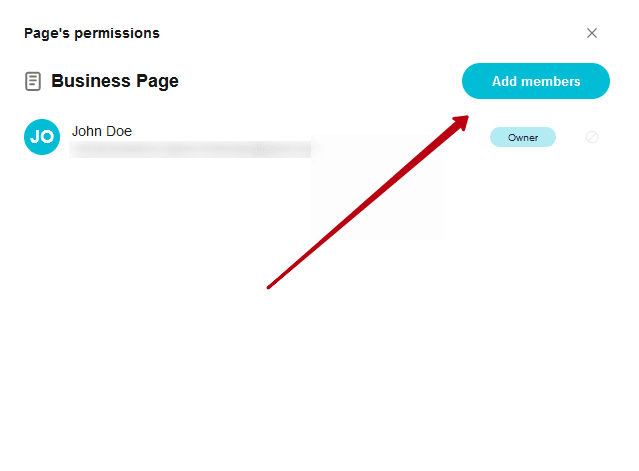Revoke access using disabled icon beside Owner
The height and width of the screenshot is (471, 639).
592,137
